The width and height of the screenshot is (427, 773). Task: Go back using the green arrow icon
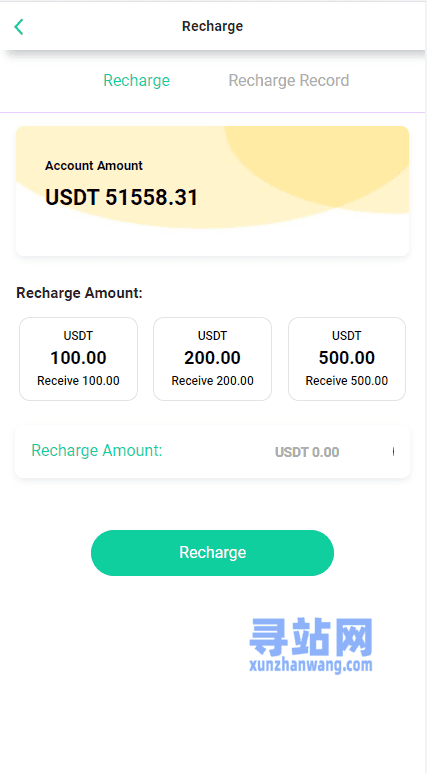tap(19, 27)
